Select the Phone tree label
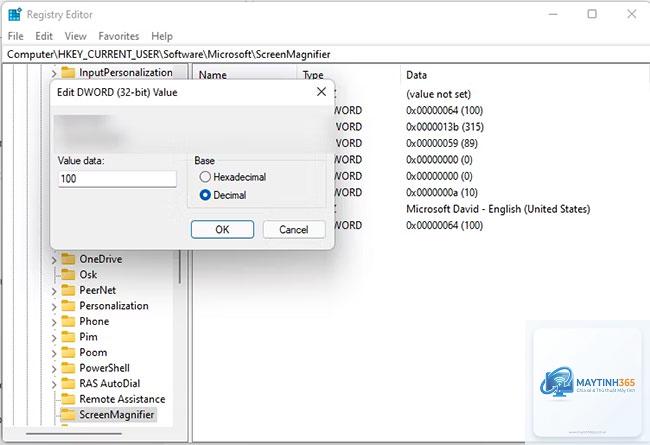Image resolution: width=650 pixels, height=445 pixels. [95, 321]
